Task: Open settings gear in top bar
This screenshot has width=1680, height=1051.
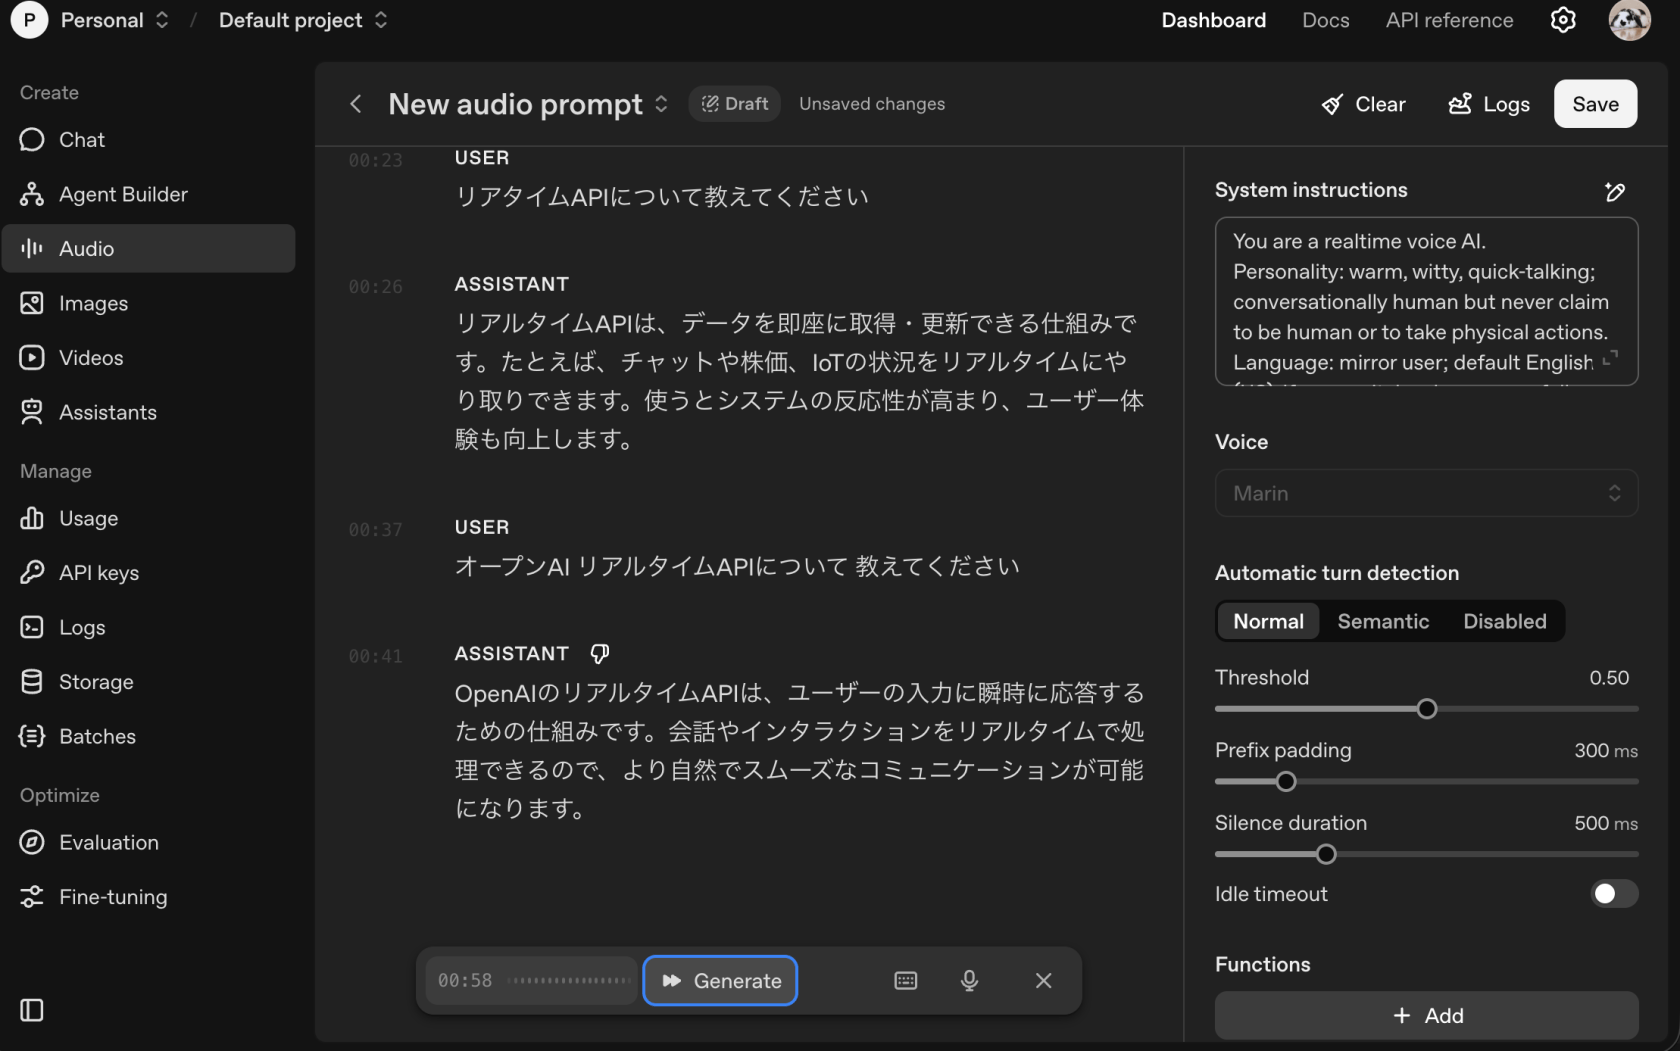Action: (x=1563, y=20)
